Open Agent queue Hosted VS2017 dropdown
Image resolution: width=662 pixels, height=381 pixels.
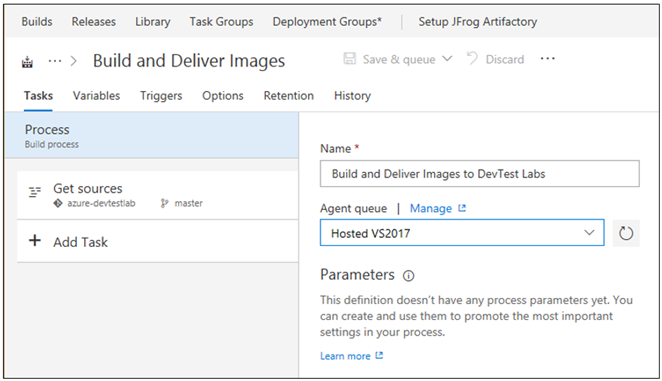click(x=462, y=233)
